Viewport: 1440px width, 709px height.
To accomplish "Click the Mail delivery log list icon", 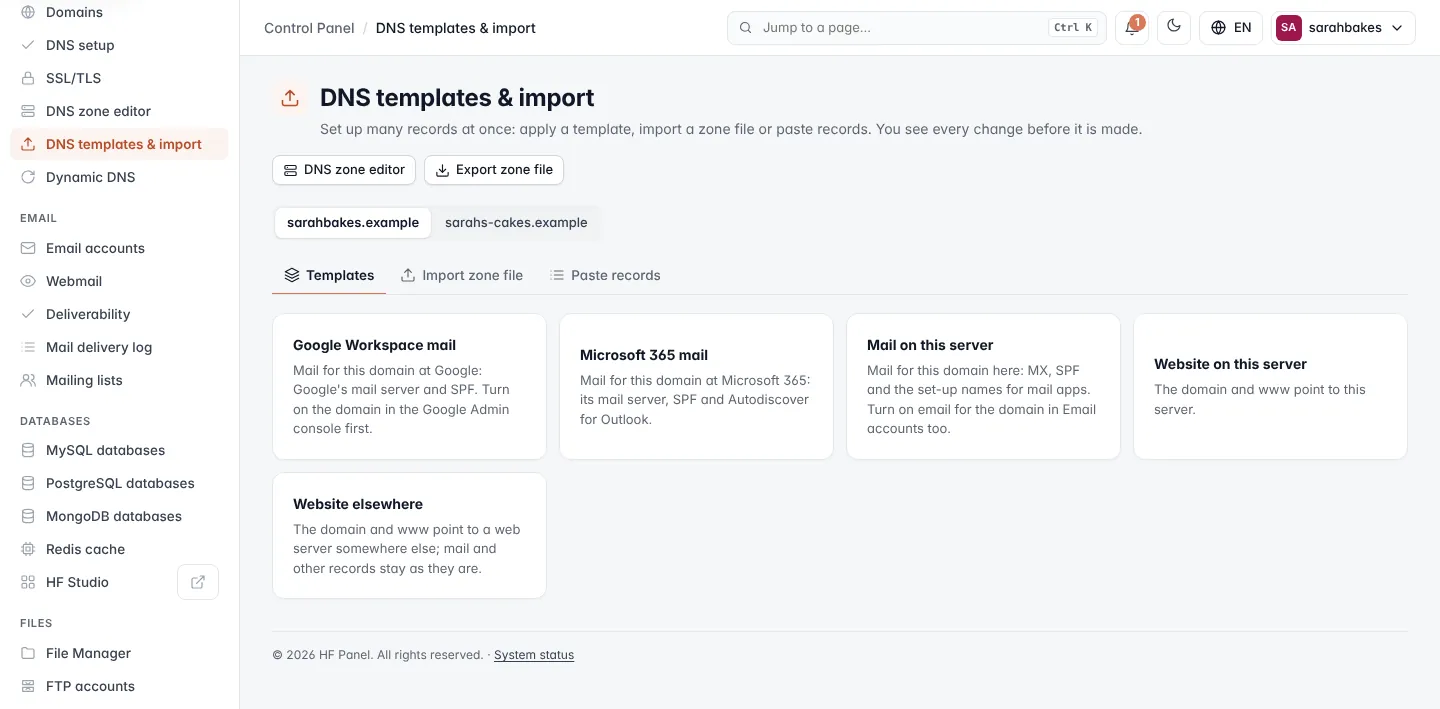I will (28, 347).
